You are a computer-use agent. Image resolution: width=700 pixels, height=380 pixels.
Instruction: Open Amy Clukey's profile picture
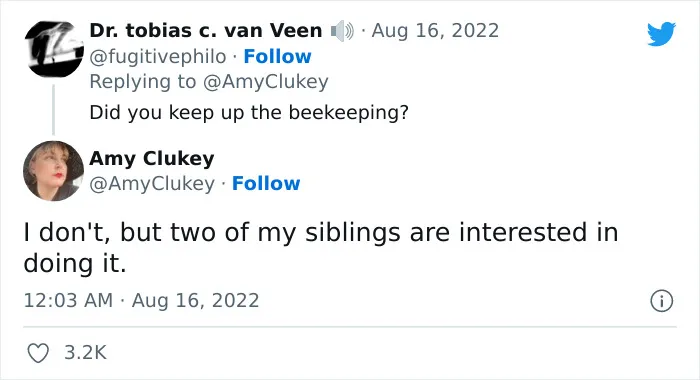54,171
